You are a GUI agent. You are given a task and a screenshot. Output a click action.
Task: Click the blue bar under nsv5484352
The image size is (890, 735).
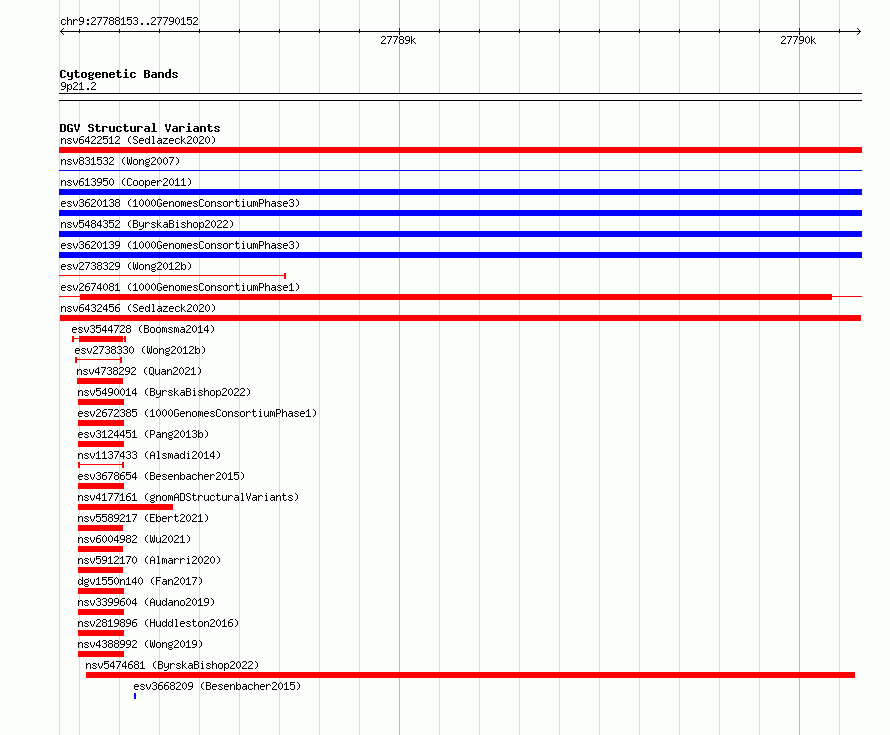click(460, 234)
